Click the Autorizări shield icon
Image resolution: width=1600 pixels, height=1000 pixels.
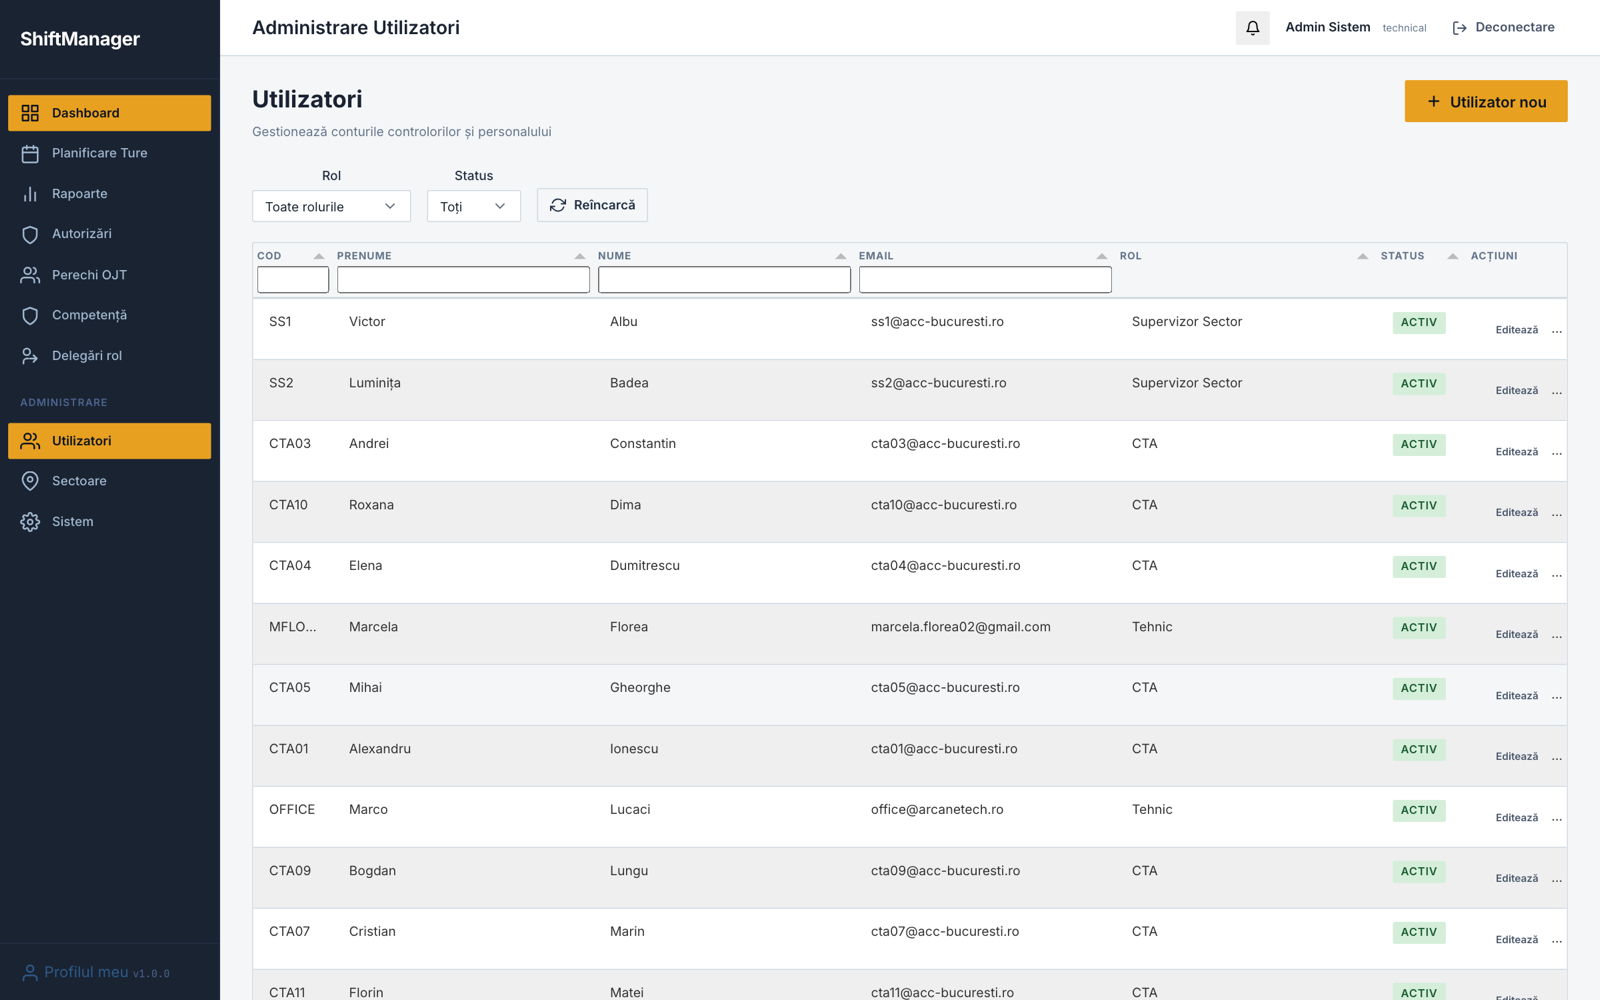(x=30, y=234)
